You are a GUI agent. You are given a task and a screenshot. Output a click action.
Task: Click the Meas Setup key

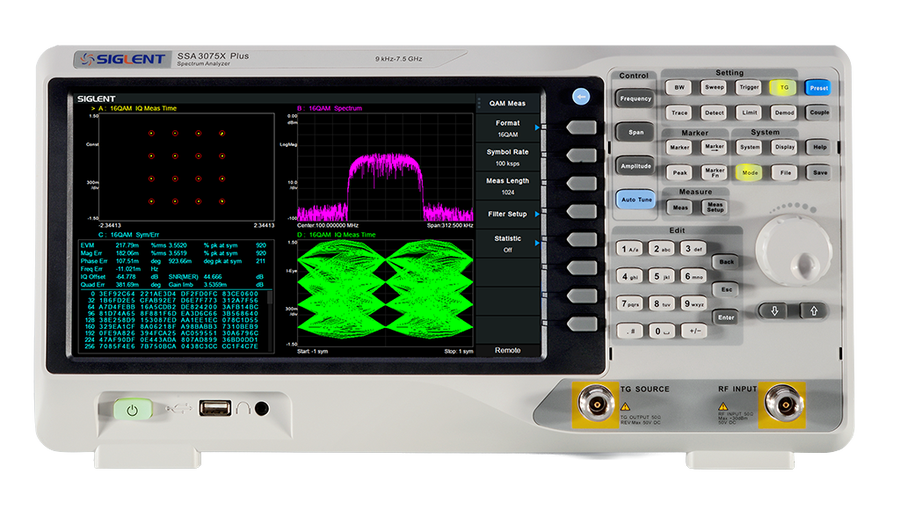click(x=715, y=207)
